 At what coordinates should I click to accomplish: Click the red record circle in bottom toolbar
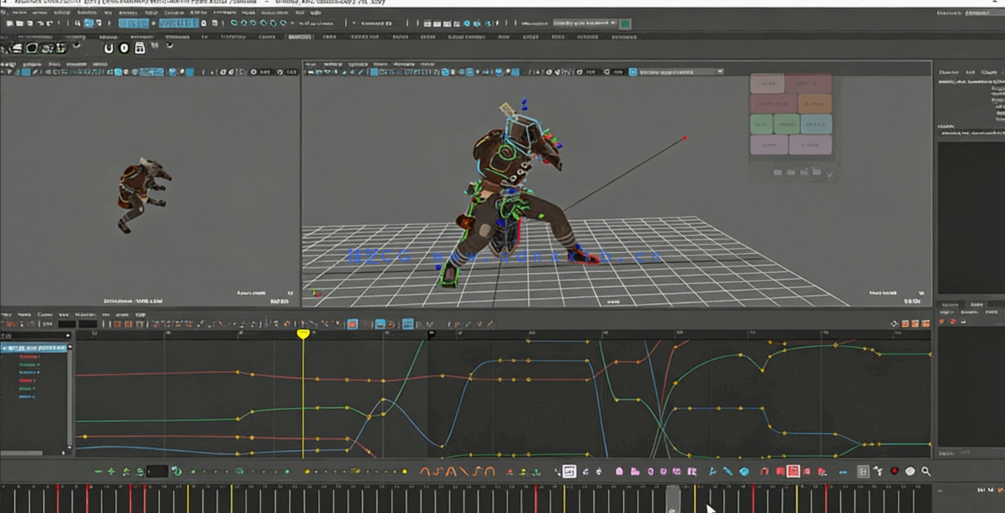tap(895, 471)
